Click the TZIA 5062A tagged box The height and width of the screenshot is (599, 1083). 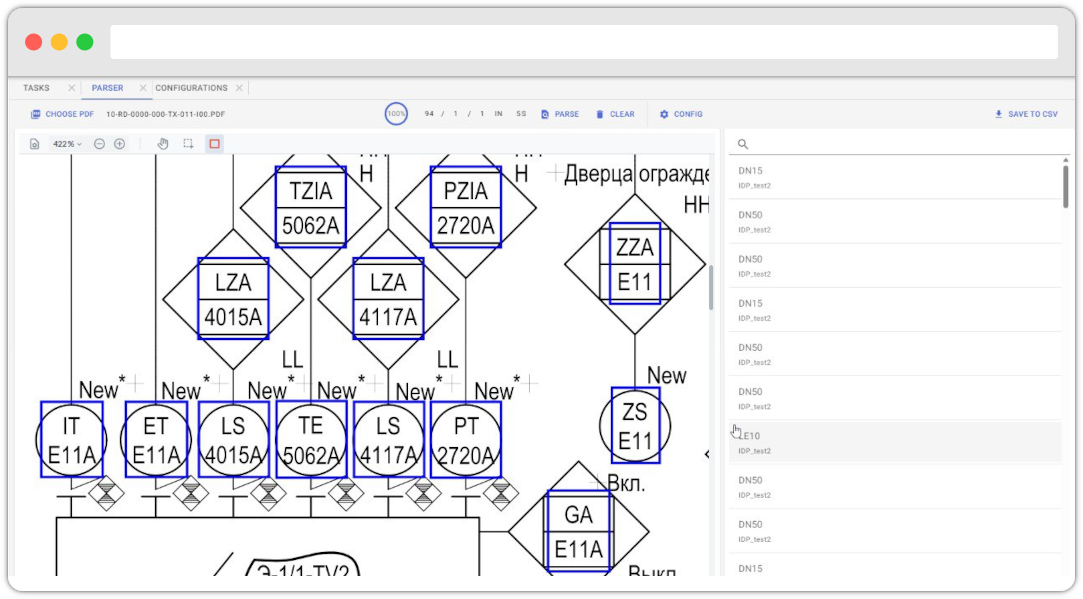click(311, 207)
